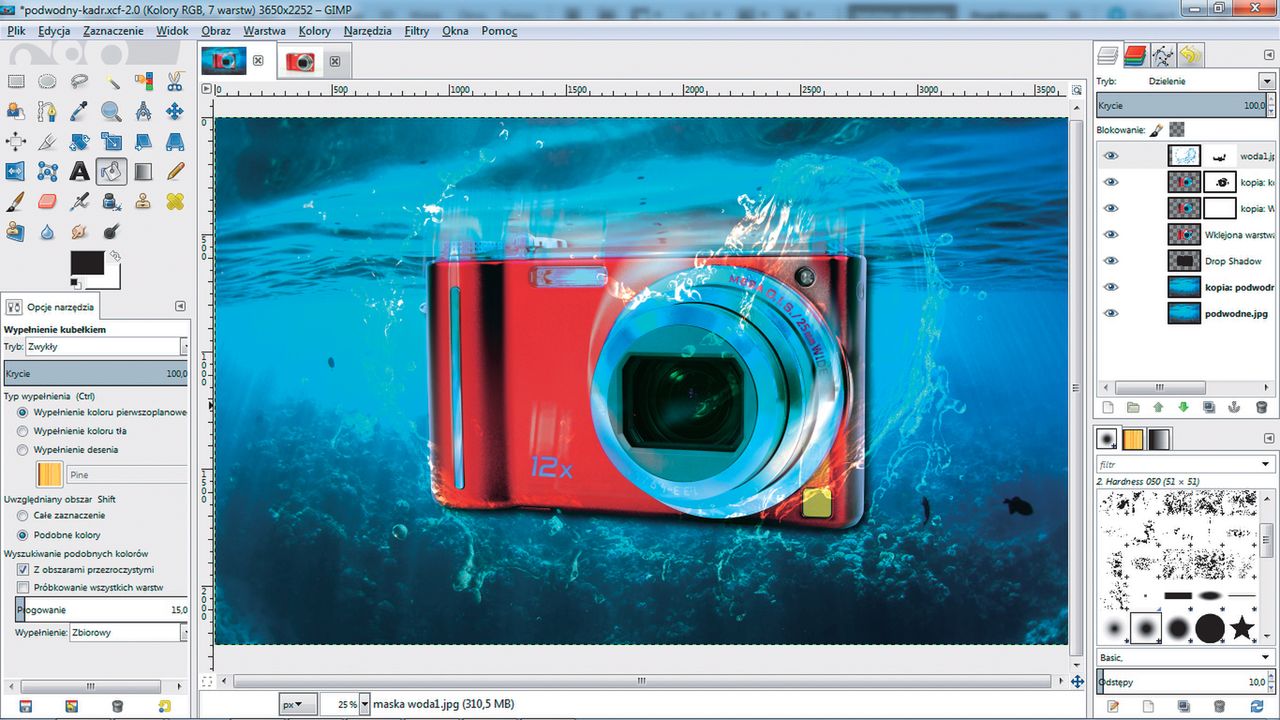Click the duplicate layer icon

click(x=1209, y=407)
